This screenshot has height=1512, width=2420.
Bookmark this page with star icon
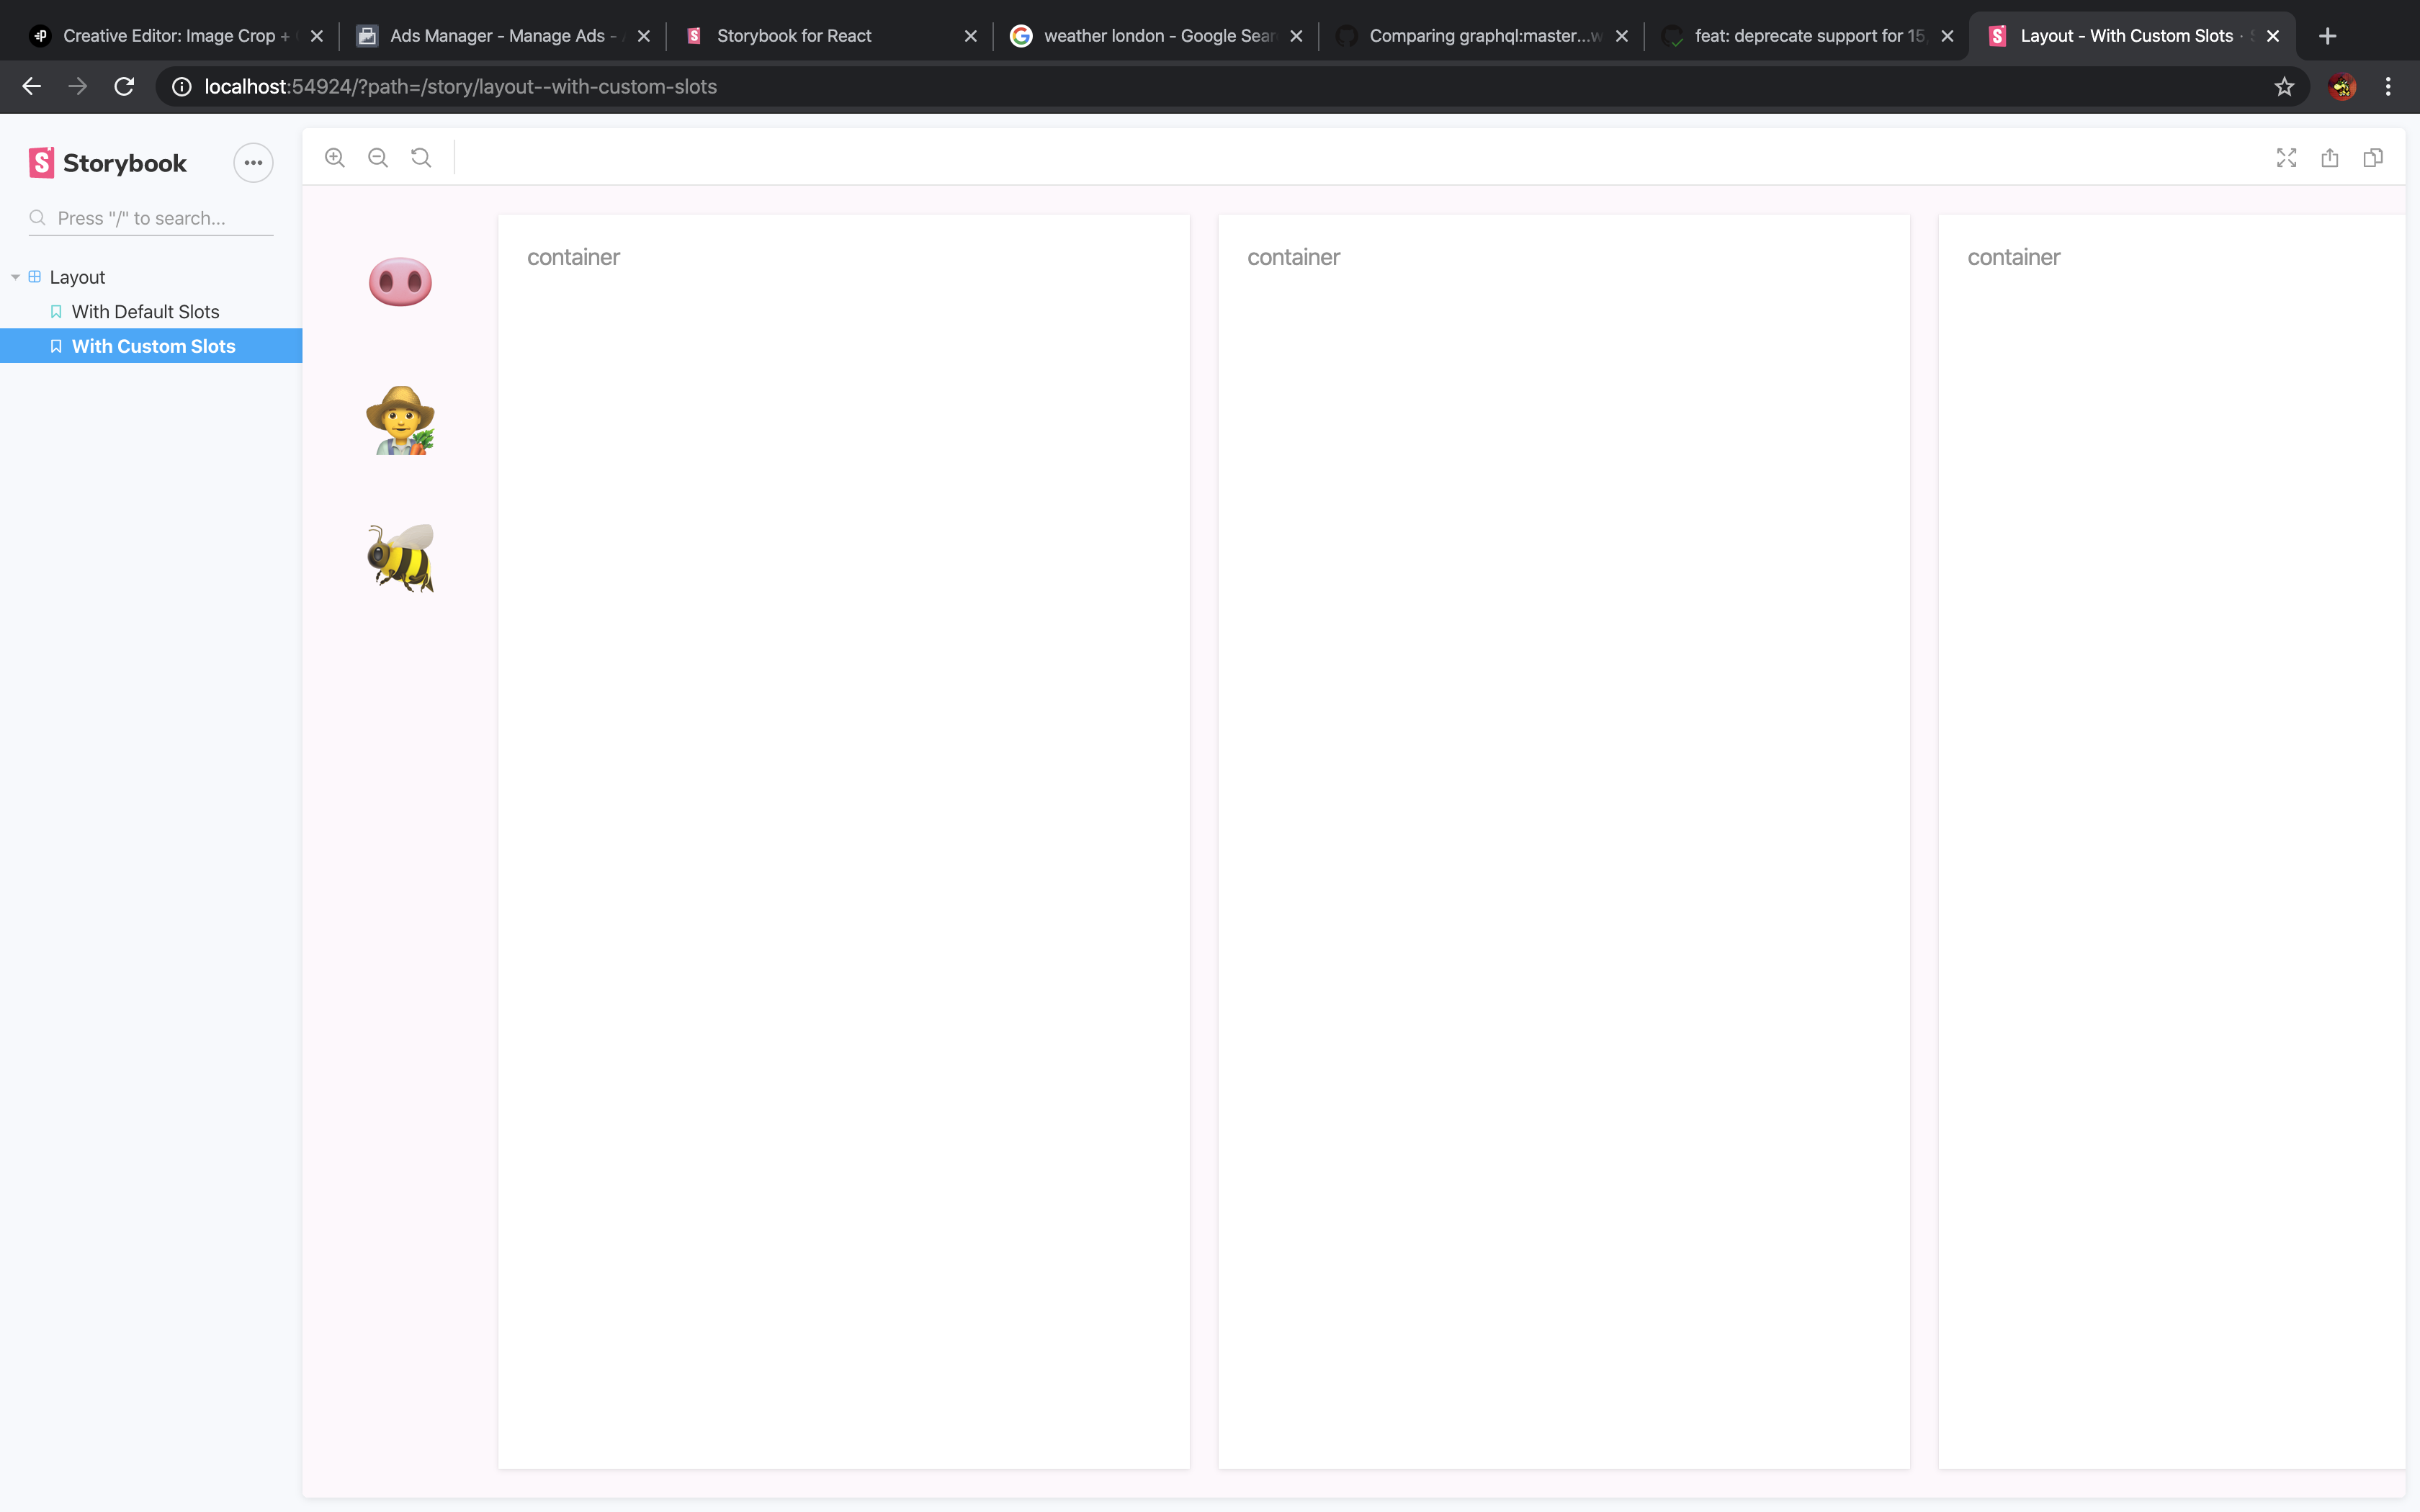[x=2284, y=87]
